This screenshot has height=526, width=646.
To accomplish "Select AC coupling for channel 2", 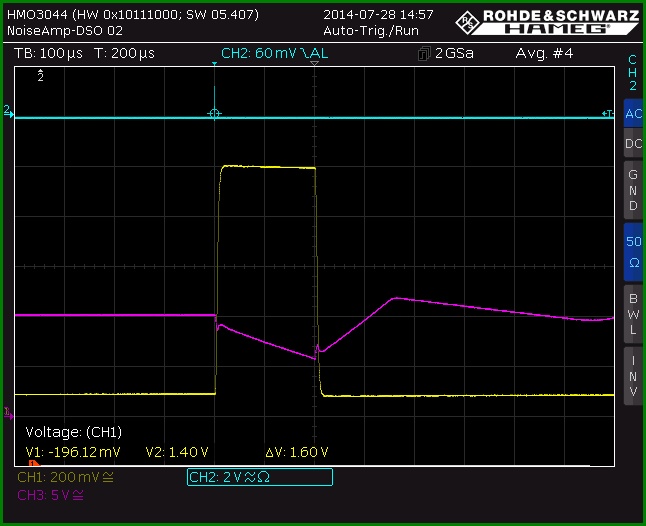I will [633, 113].
